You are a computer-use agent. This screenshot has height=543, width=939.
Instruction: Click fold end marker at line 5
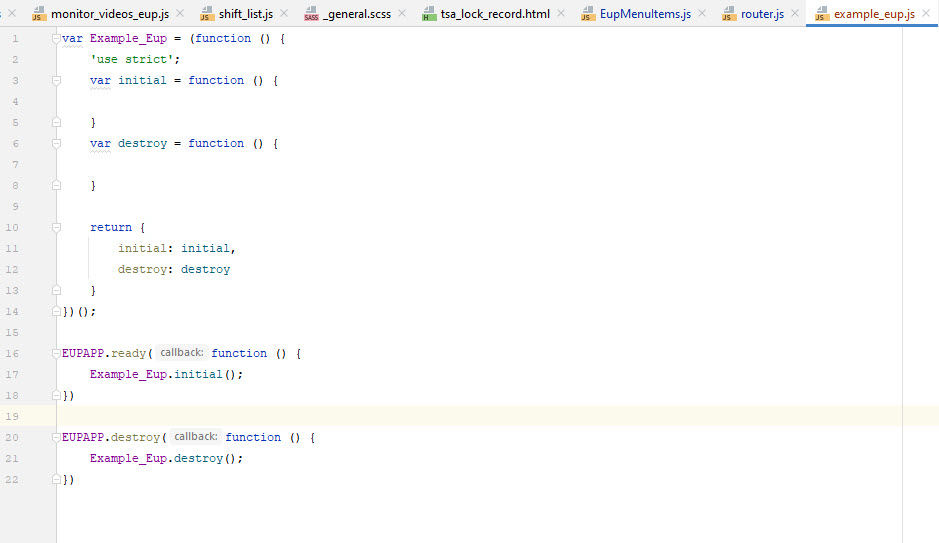(x=56, y=122)
